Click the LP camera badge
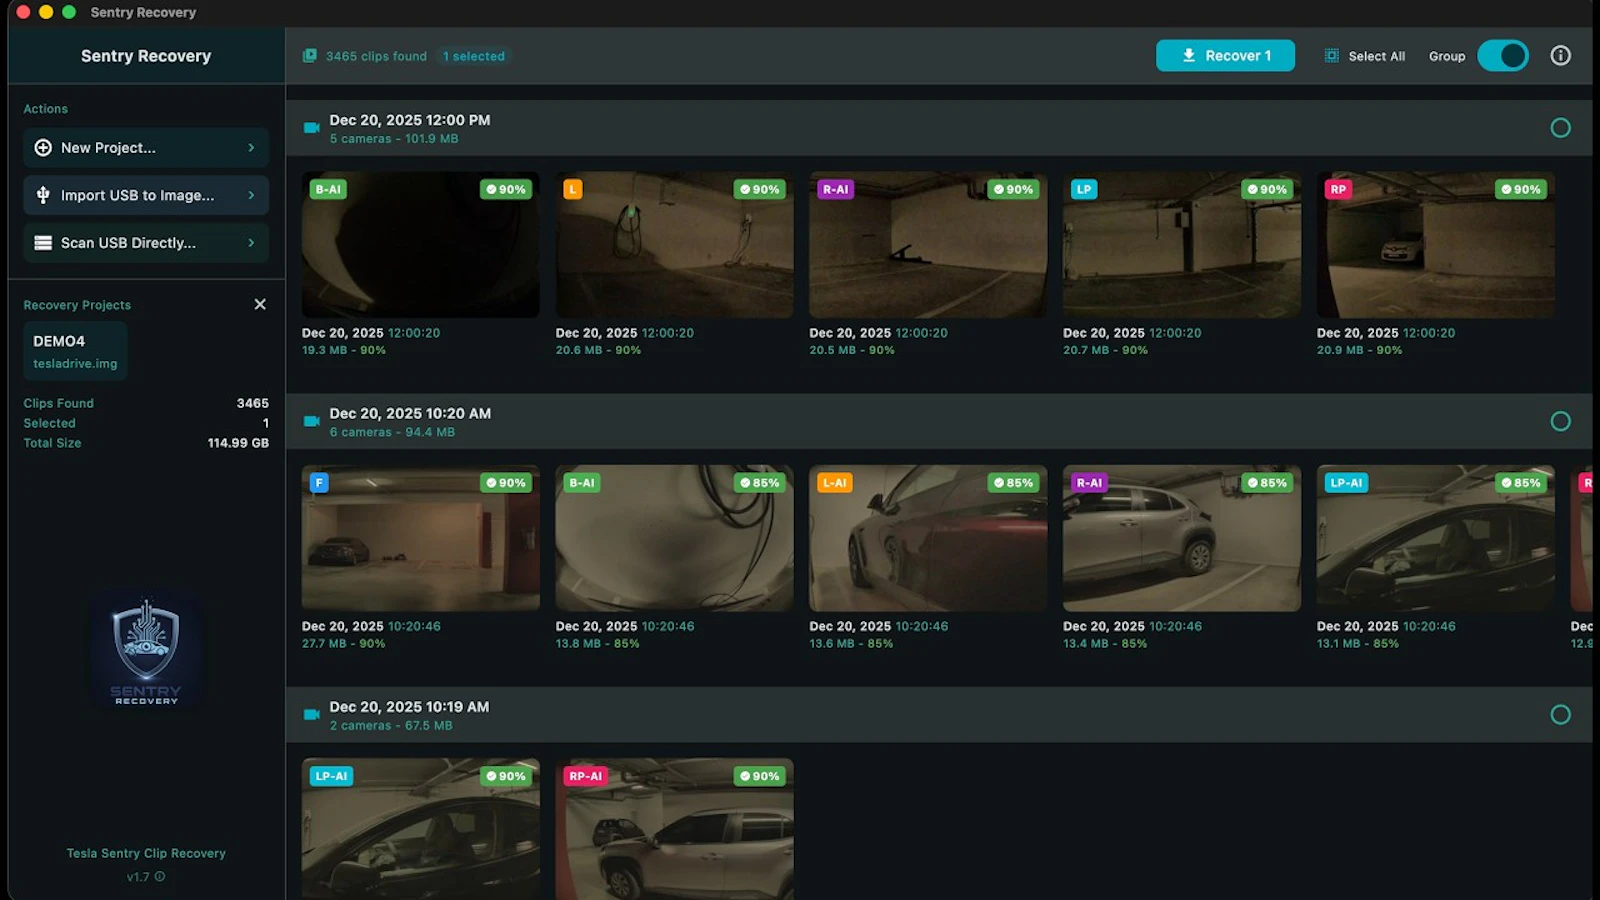Viewport: 1600px width, 900px height. click(x=1084, y=189)
